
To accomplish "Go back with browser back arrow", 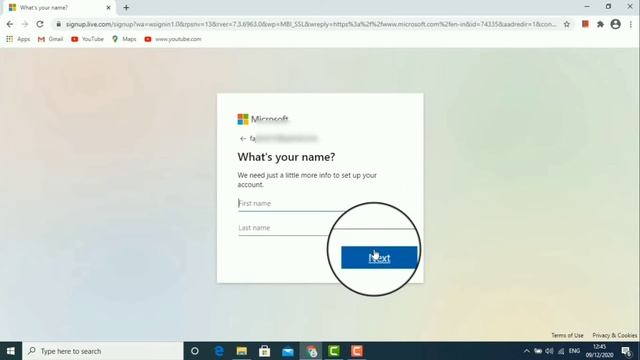I will (10, 24).
